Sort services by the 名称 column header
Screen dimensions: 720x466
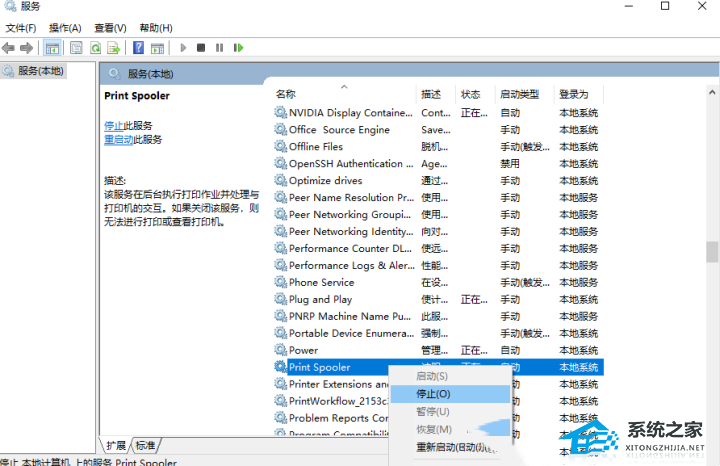(287, 94)
